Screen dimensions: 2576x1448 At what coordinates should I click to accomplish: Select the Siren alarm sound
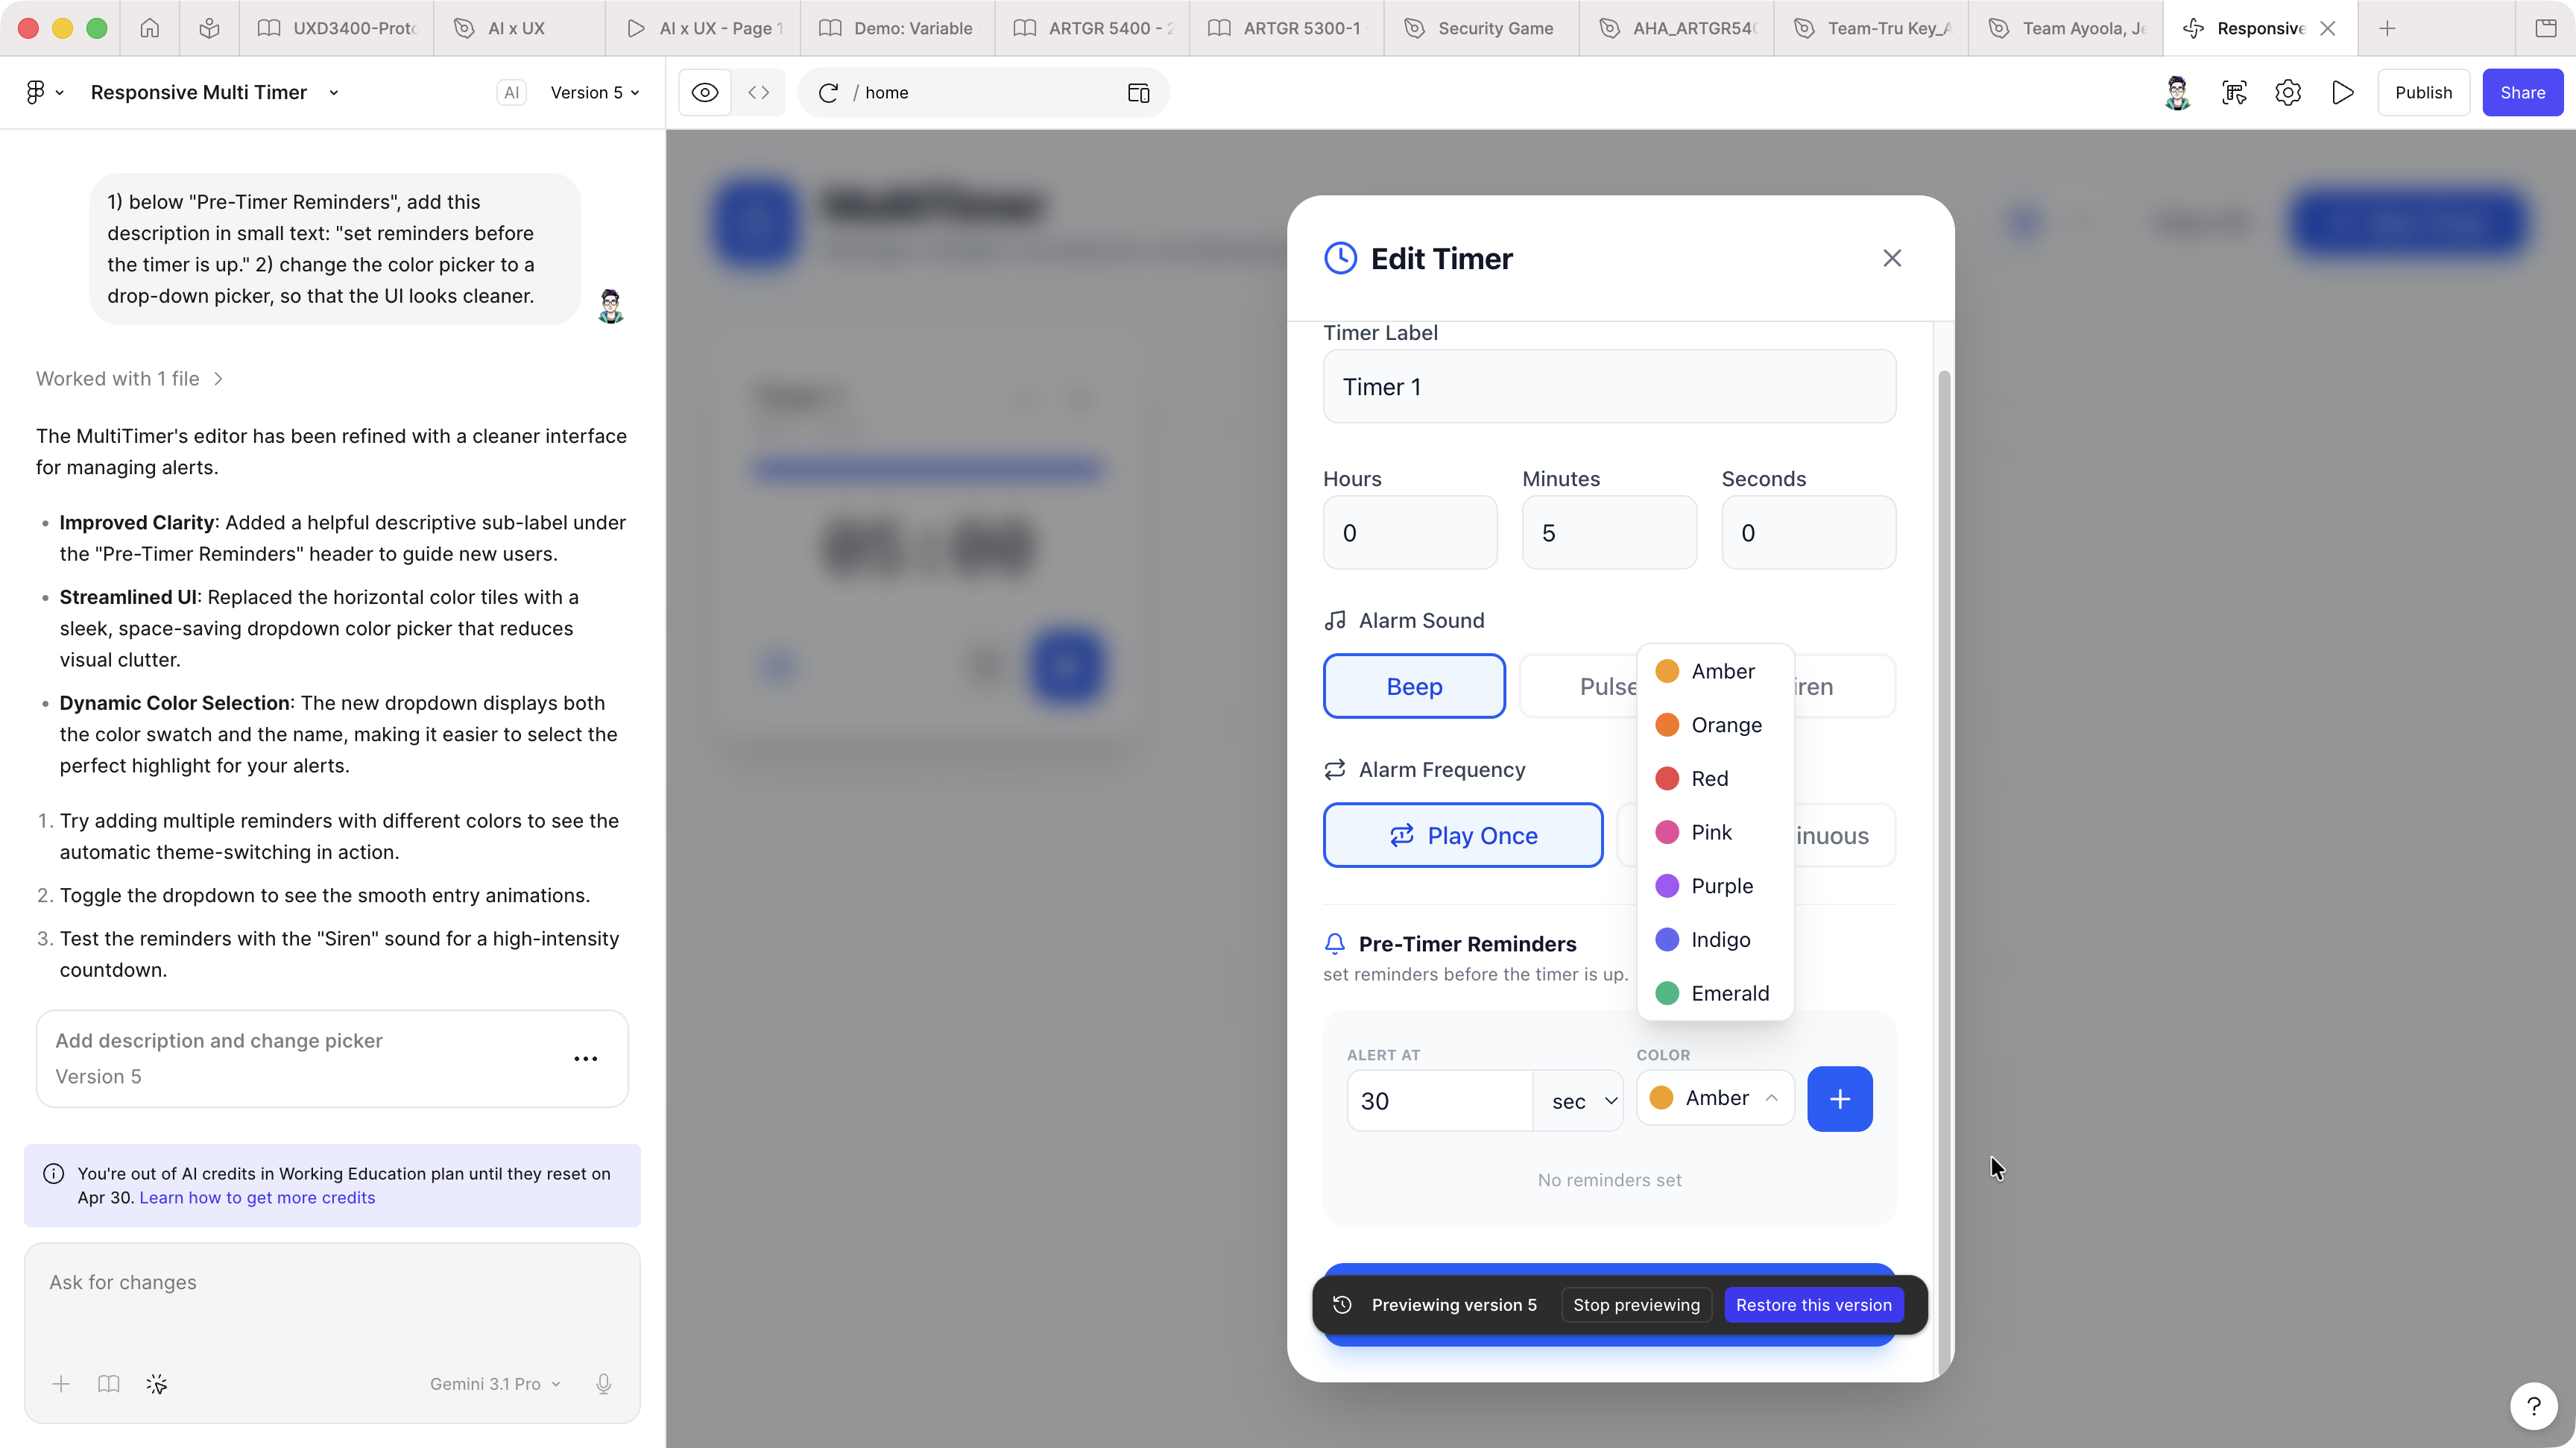(x=1844, y=686)
